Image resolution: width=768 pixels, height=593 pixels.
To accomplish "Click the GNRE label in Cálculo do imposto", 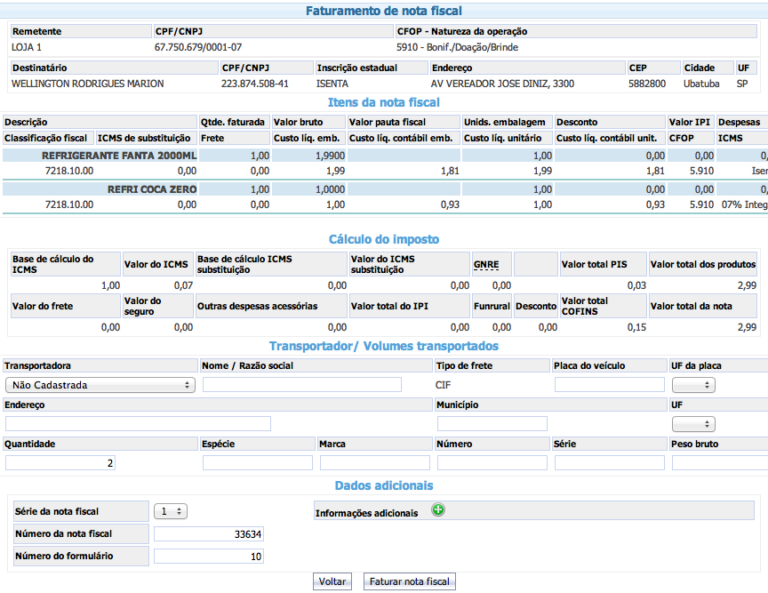I will [485, 265].
